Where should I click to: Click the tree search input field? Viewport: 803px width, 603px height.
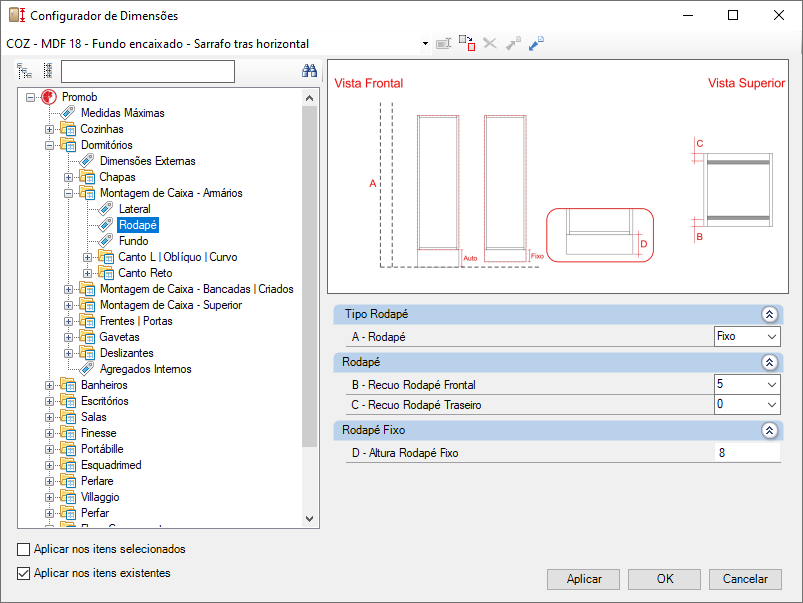coord(148,71)
